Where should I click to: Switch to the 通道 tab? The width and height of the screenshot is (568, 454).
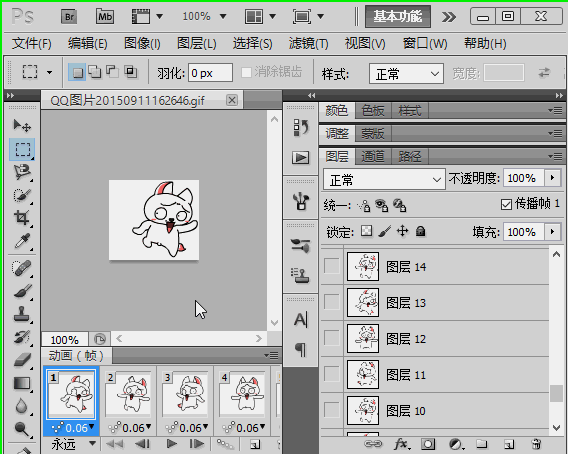point(373,157)
